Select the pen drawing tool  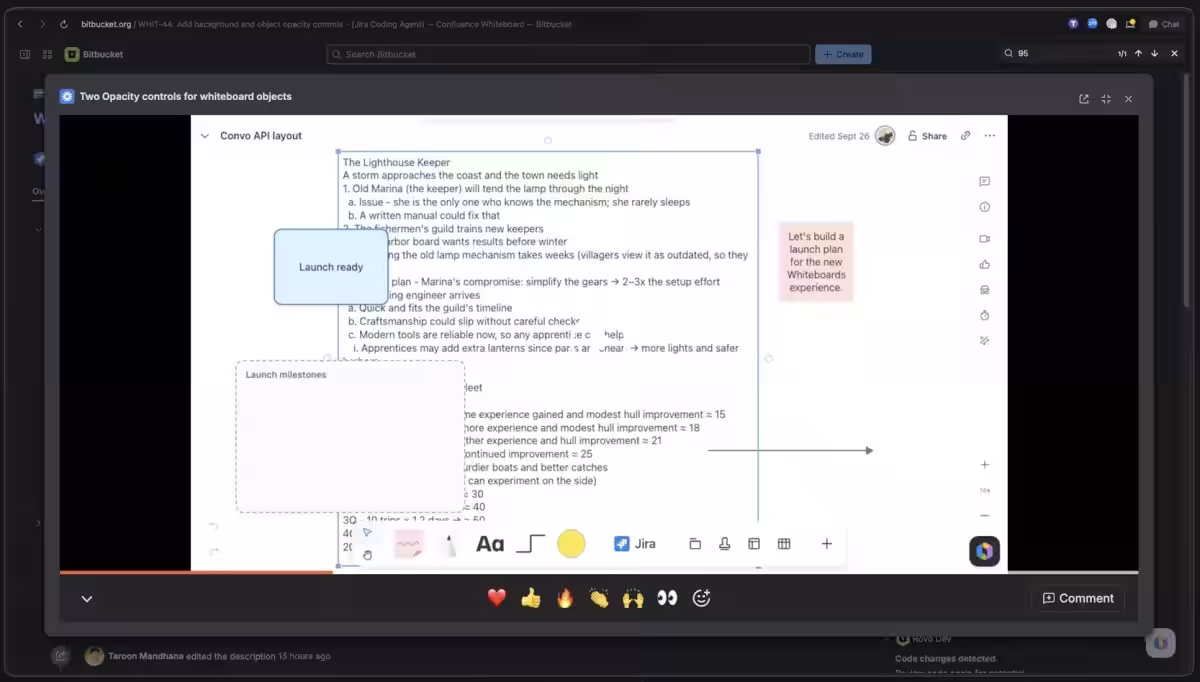coord(449,544)
